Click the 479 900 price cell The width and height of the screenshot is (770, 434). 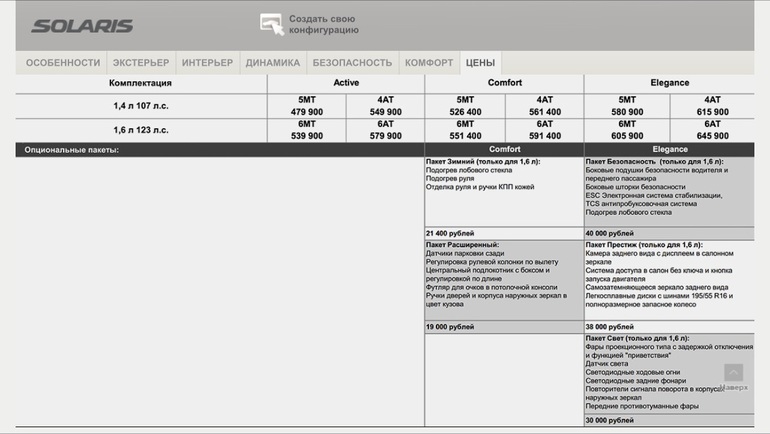(x=306, y=112)
